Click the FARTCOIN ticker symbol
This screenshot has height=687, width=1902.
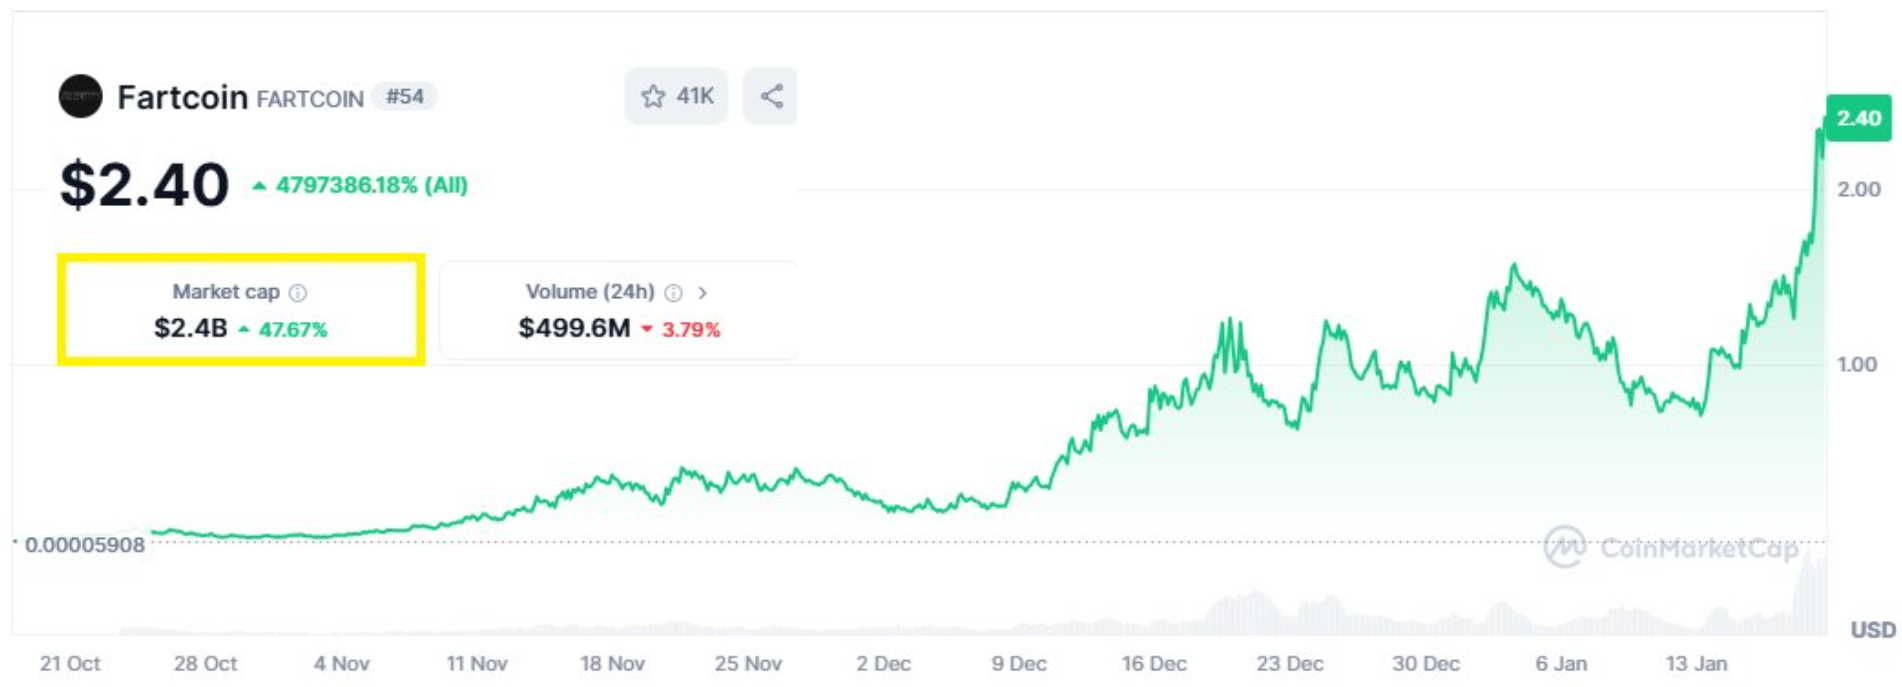(x=310, y=99)
